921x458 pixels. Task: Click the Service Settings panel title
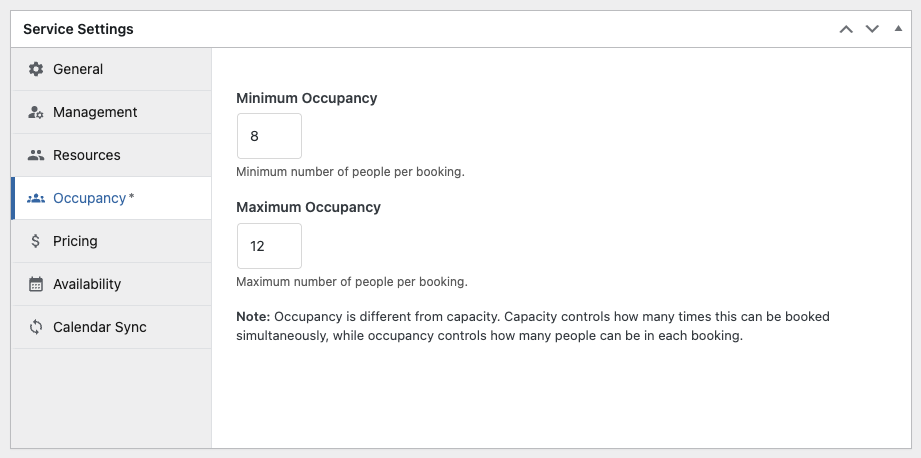pos(78,29)
